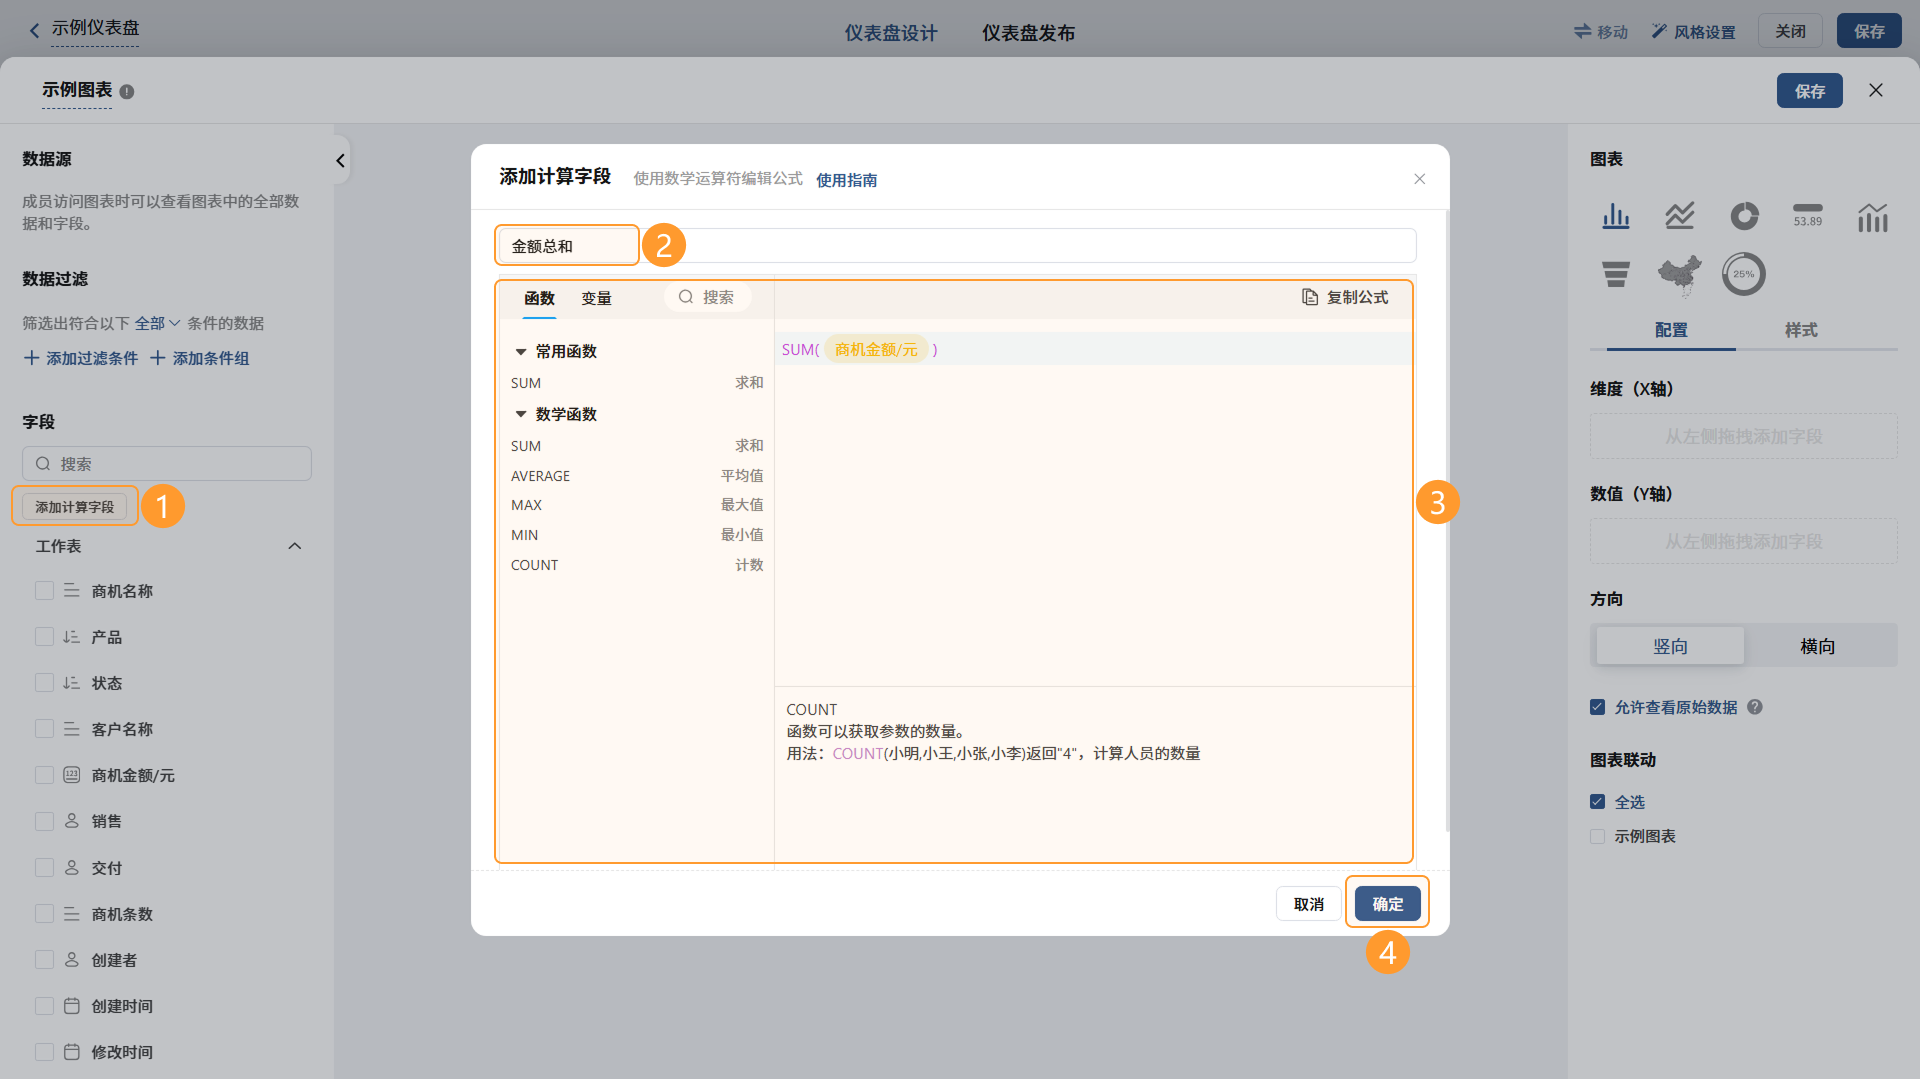Collapse the 数学函数 function group

click(520, 414)
